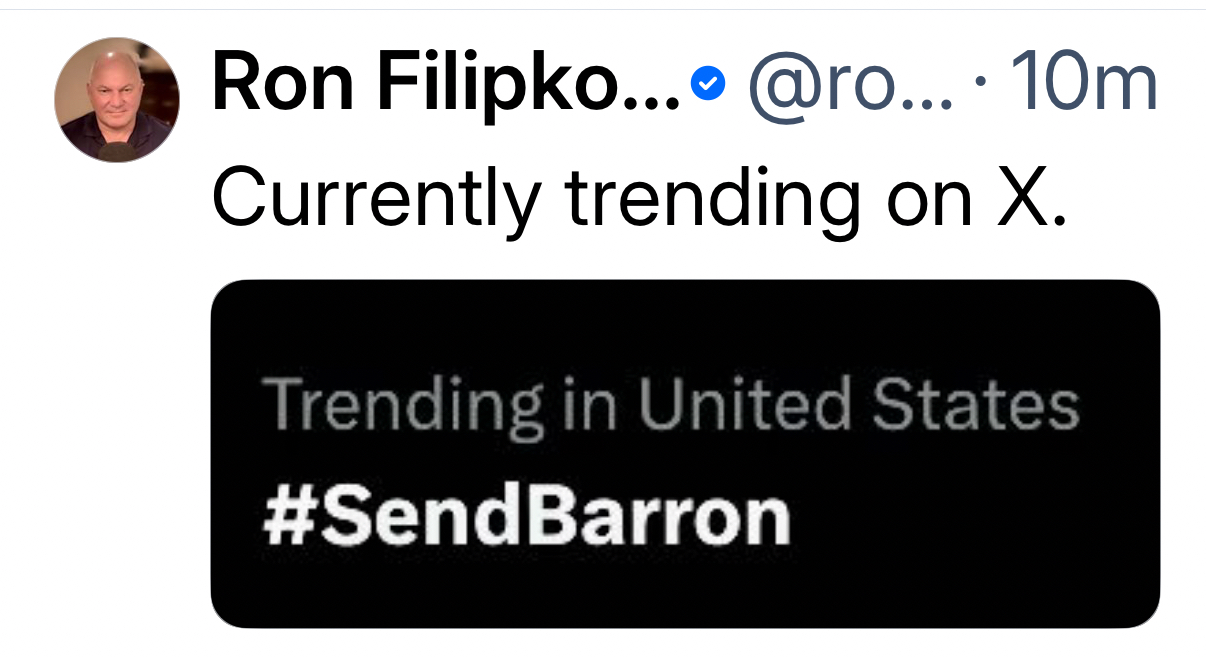Click the blue verified checkmark badge

click(x=709, y=84)
